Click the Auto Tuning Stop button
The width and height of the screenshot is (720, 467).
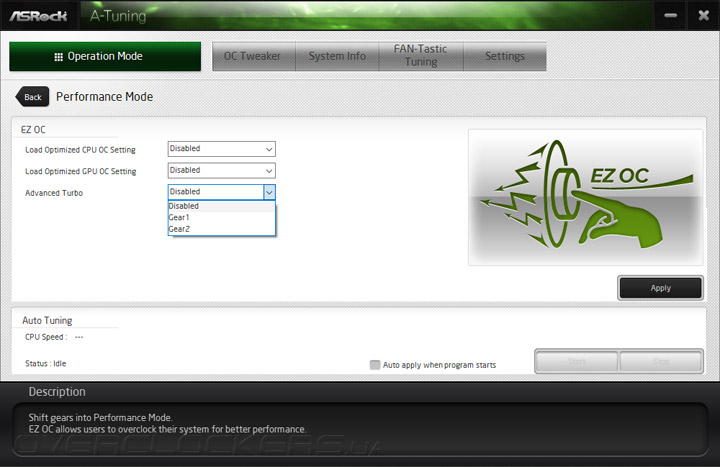661,361
